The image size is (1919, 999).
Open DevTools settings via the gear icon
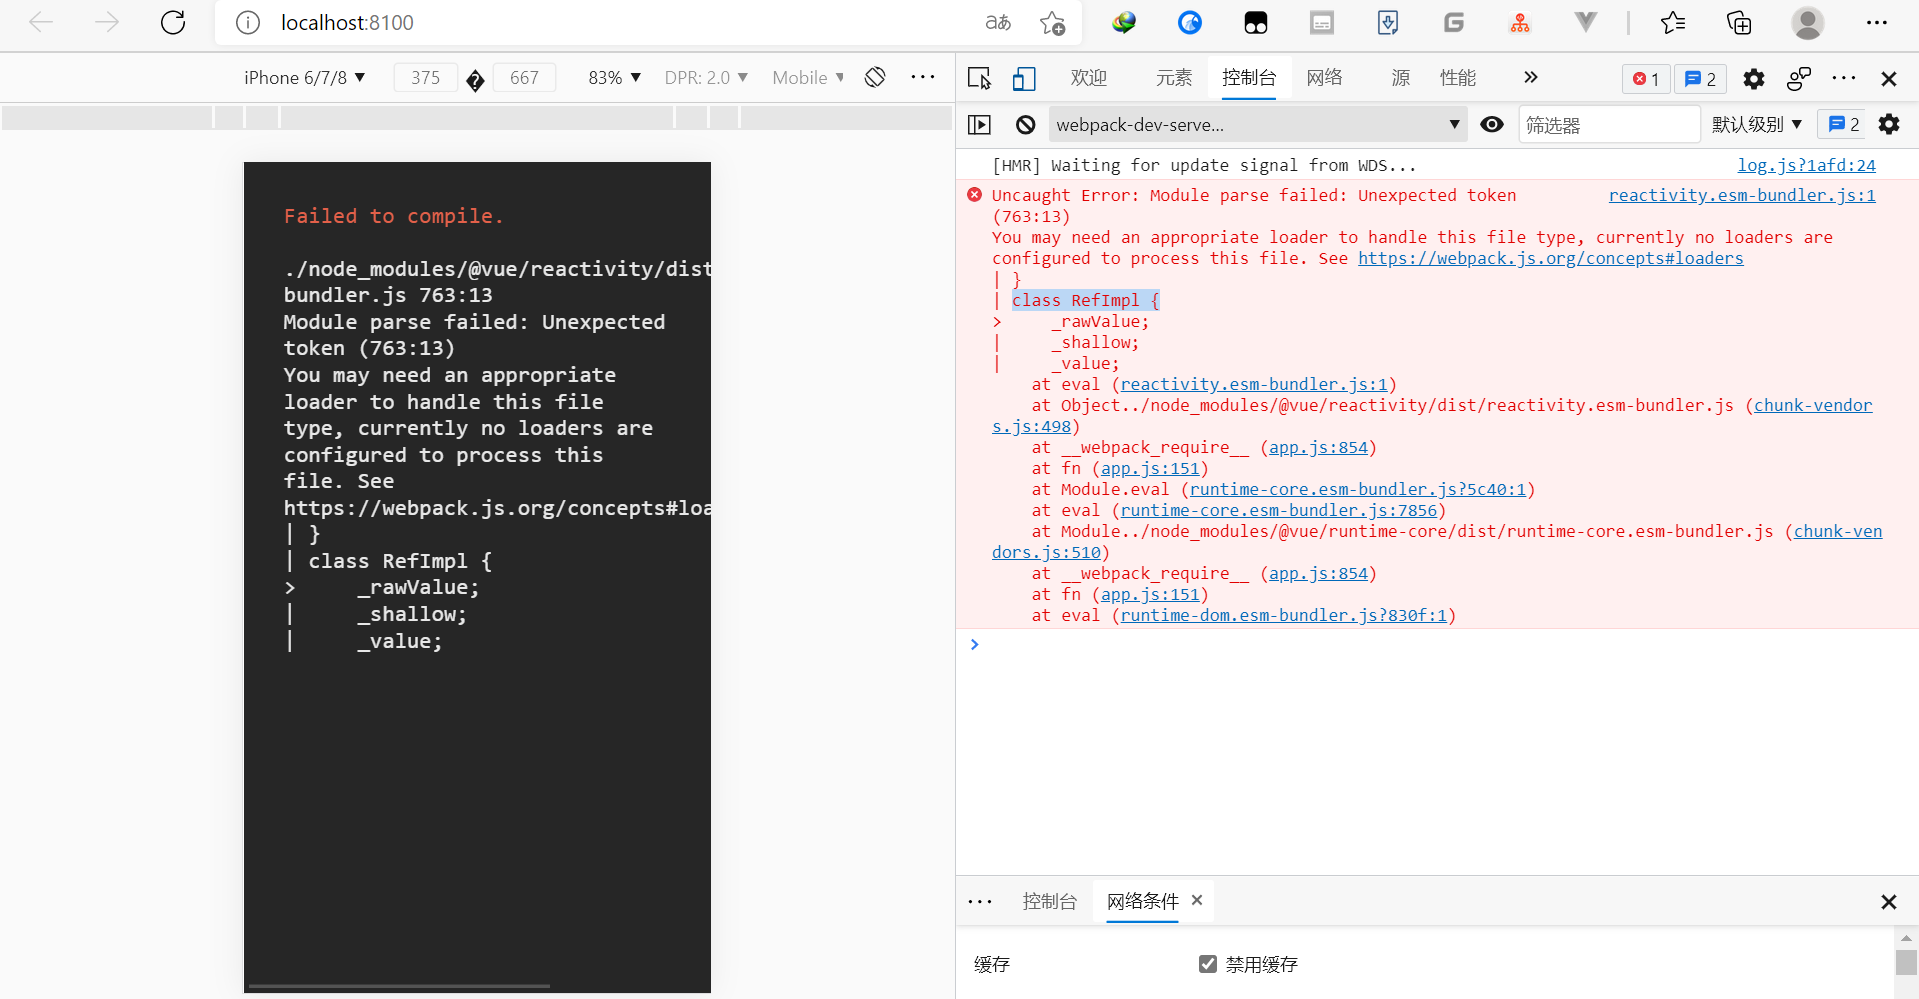1754,79
